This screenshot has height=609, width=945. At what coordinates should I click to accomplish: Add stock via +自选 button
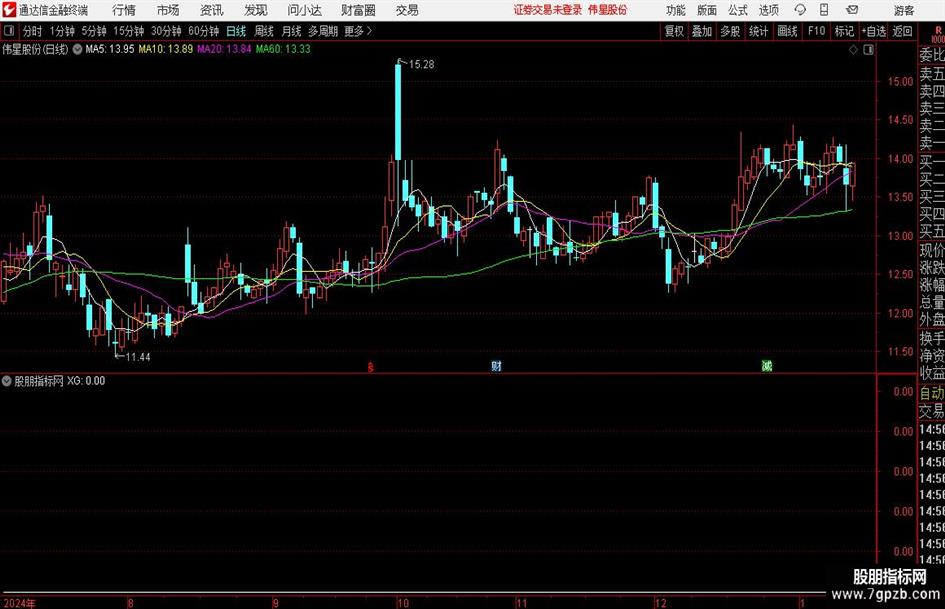point(874,31)
